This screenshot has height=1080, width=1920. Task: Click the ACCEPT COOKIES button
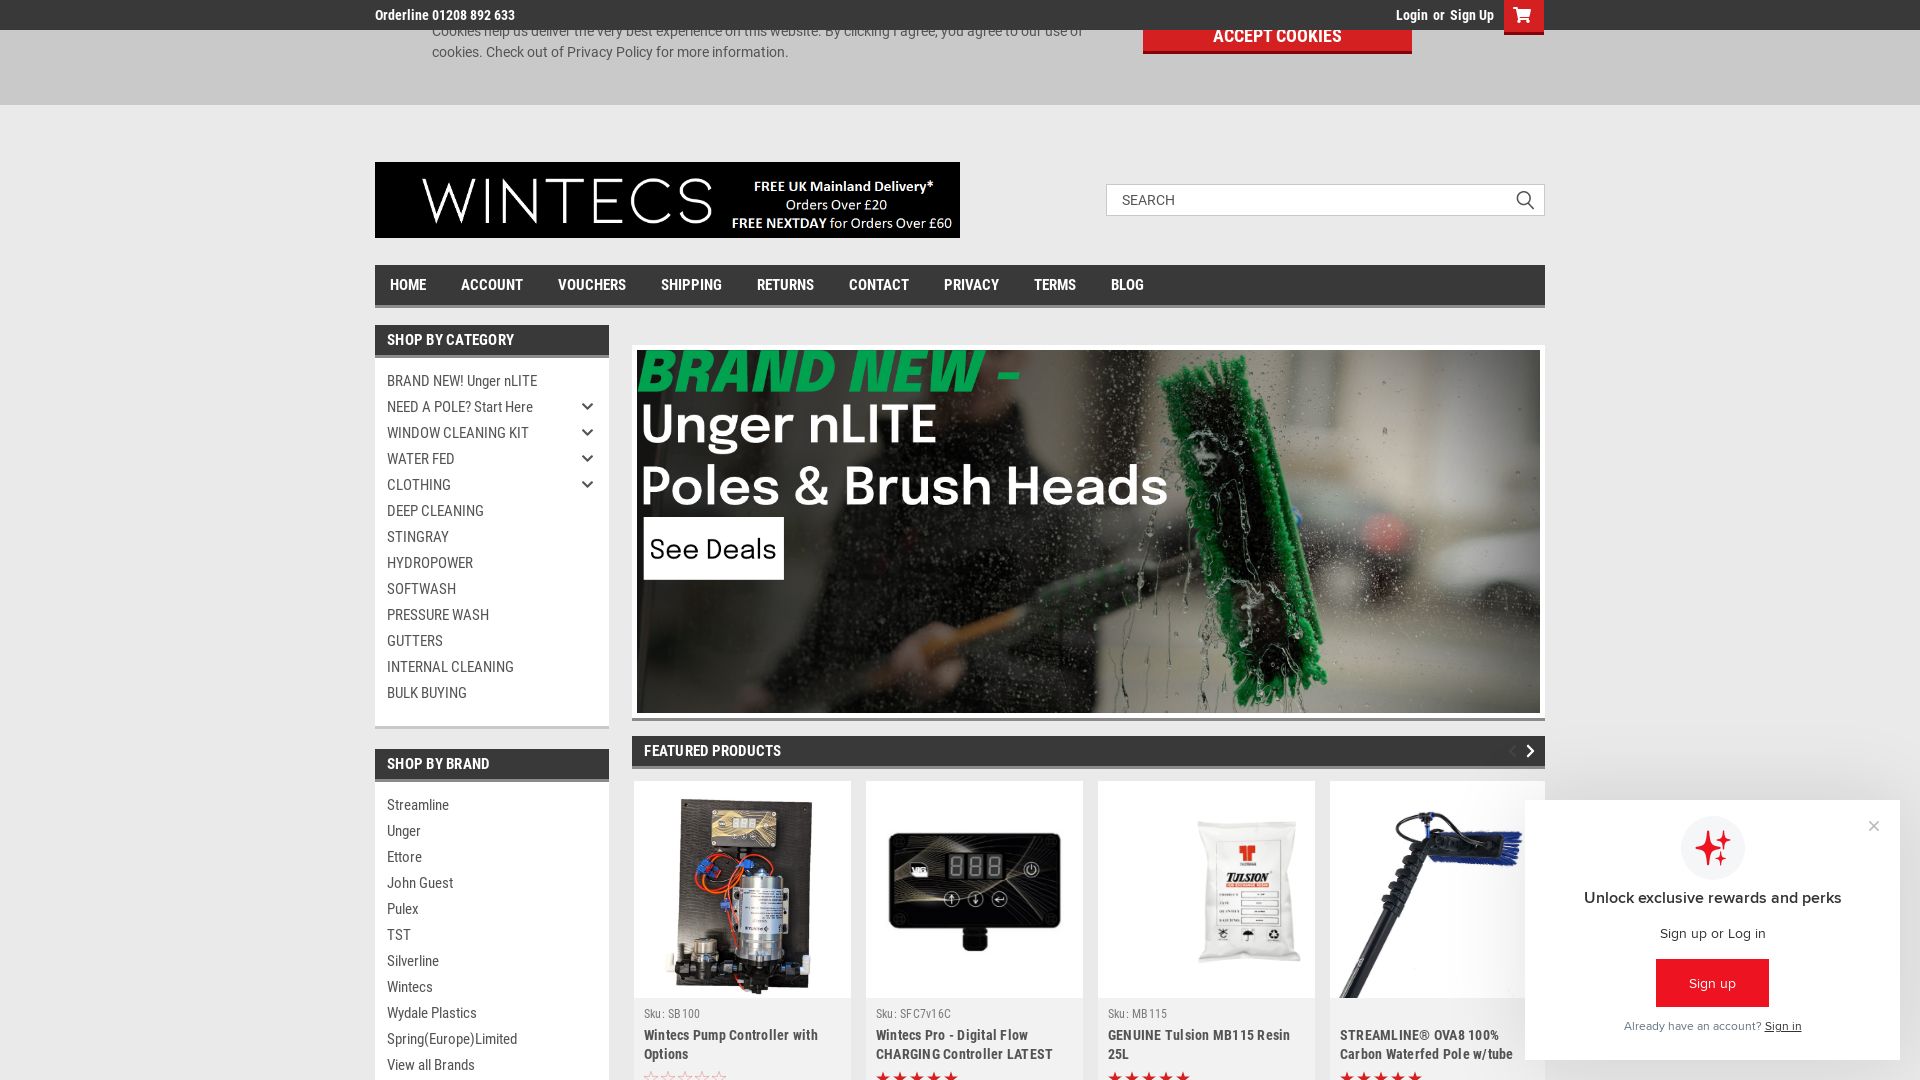point(1276,36)
